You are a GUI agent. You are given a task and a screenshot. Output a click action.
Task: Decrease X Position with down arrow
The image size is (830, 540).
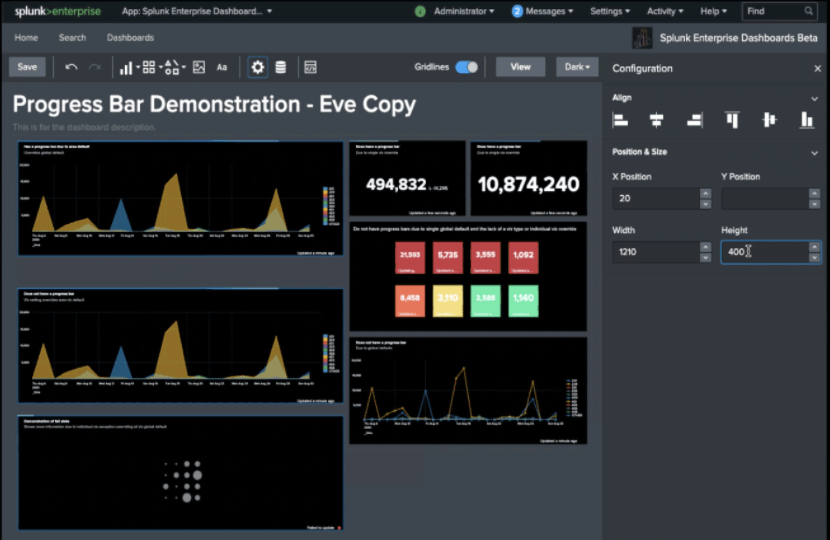point(705,204)
